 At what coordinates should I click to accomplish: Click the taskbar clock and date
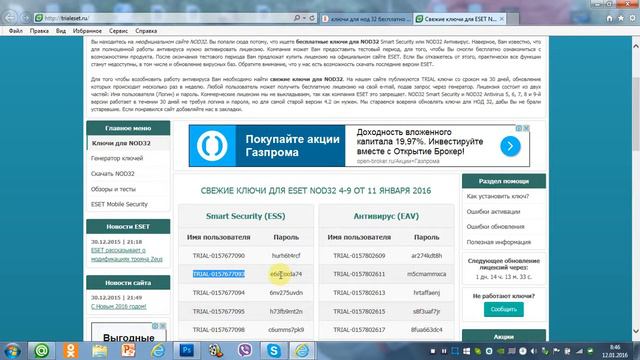pyautogui.click(x=615, y=351)
